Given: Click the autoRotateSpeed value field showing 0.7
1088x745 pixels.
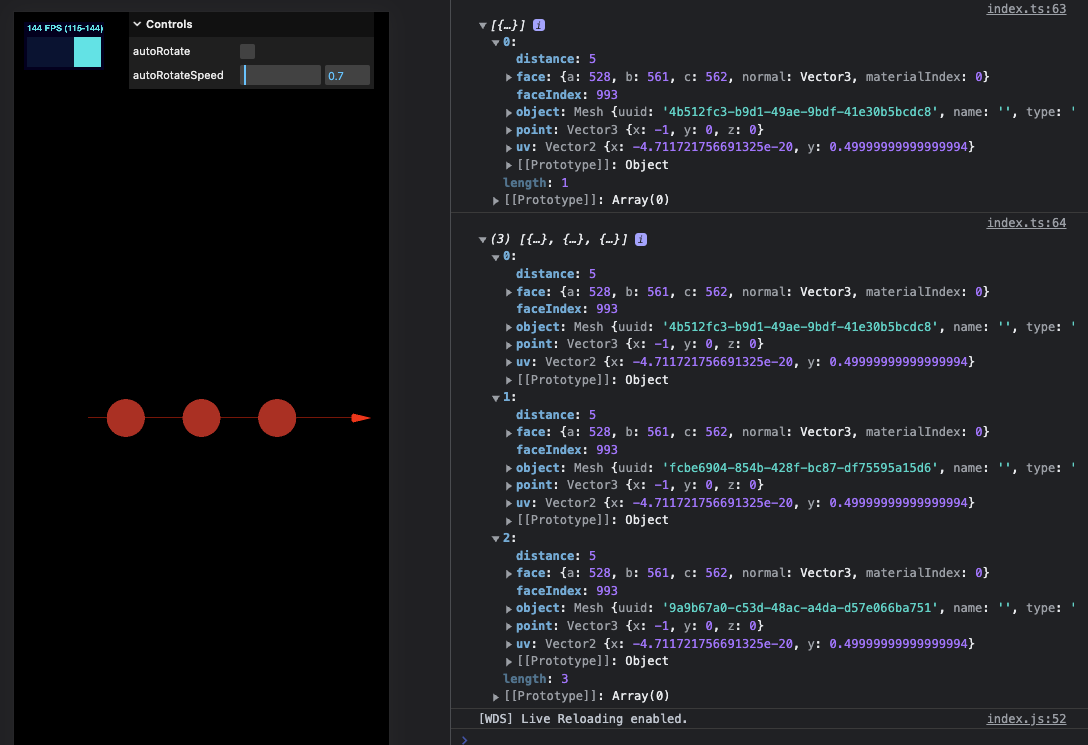Looking at the screenshot, I should 347,75.
